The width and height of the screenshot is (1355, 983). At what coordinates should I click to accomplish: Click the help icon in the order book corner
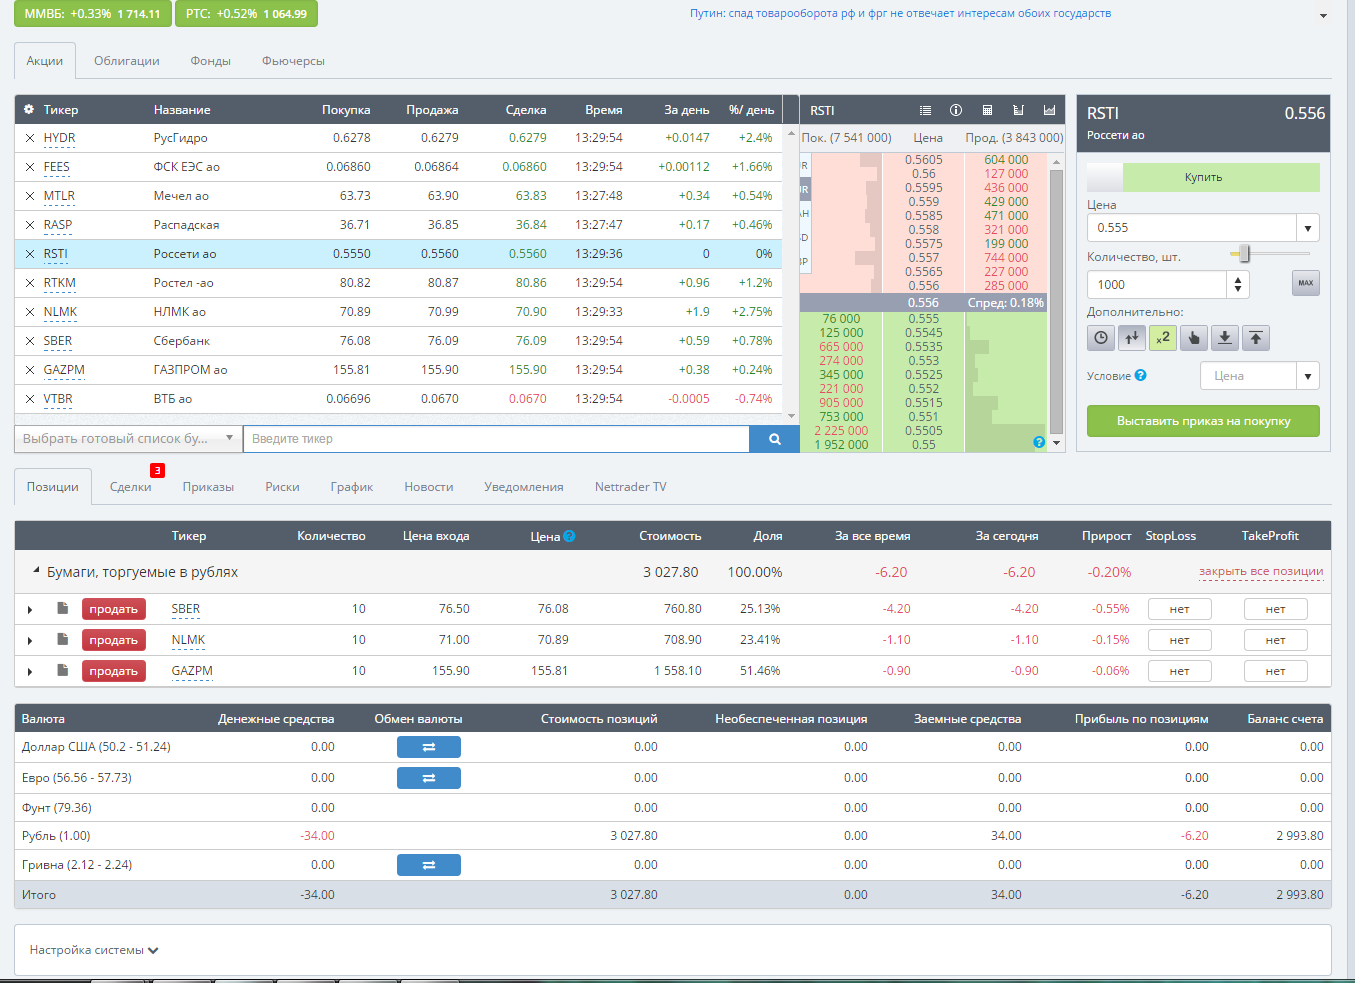tap(1039, 442)
